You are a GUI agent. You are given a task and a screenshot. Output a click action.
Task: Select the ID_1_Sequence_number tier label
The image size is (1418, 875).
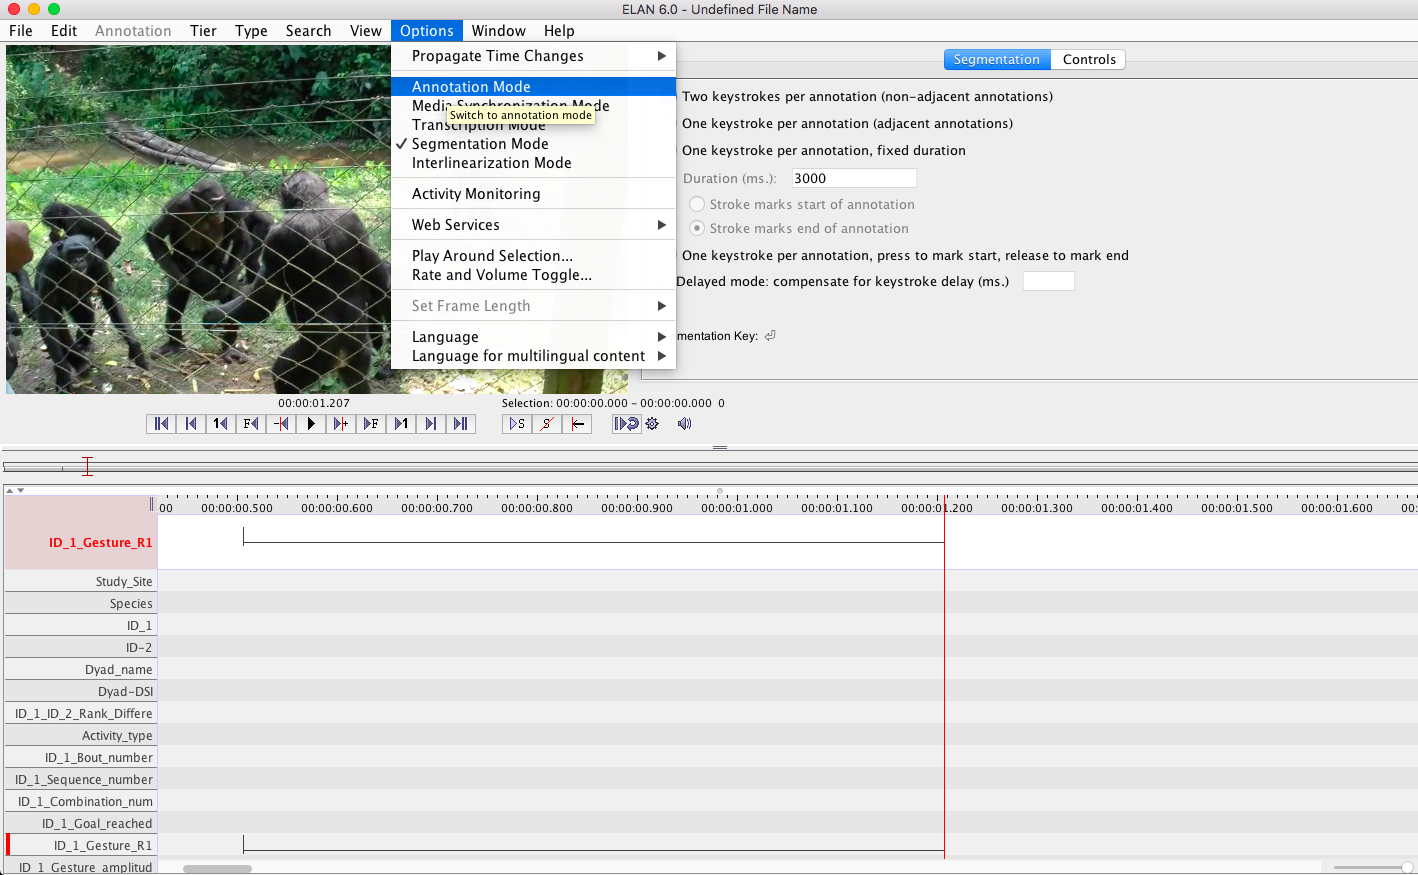tap(84, 779)
